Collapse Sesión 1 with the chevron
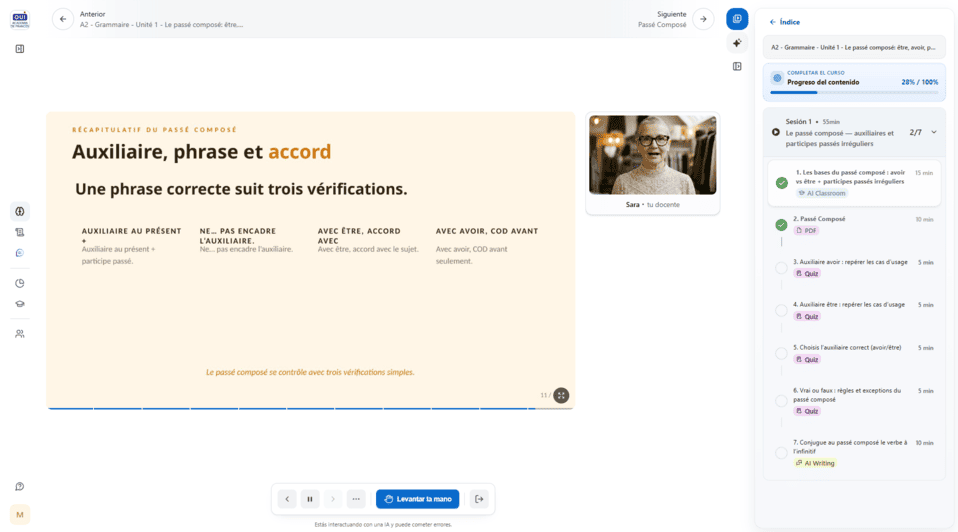 pyautogui.click(x=934, y=132)
